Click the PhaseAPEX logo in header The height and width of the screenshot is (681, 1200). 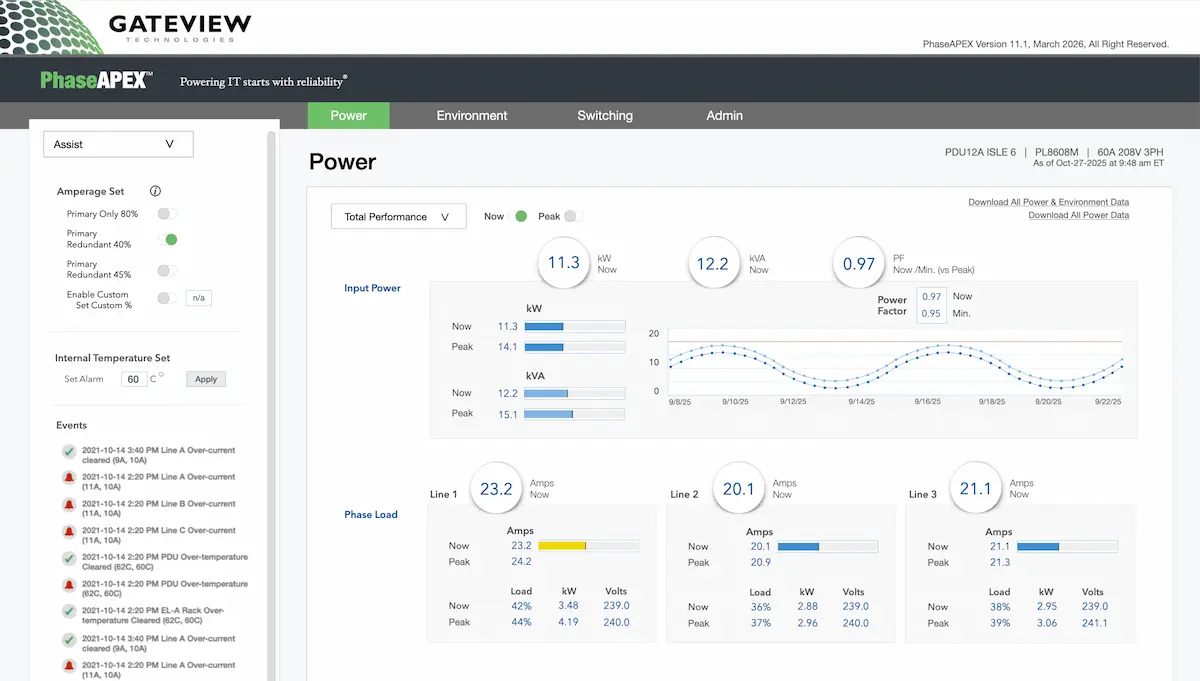click(97, 81)
